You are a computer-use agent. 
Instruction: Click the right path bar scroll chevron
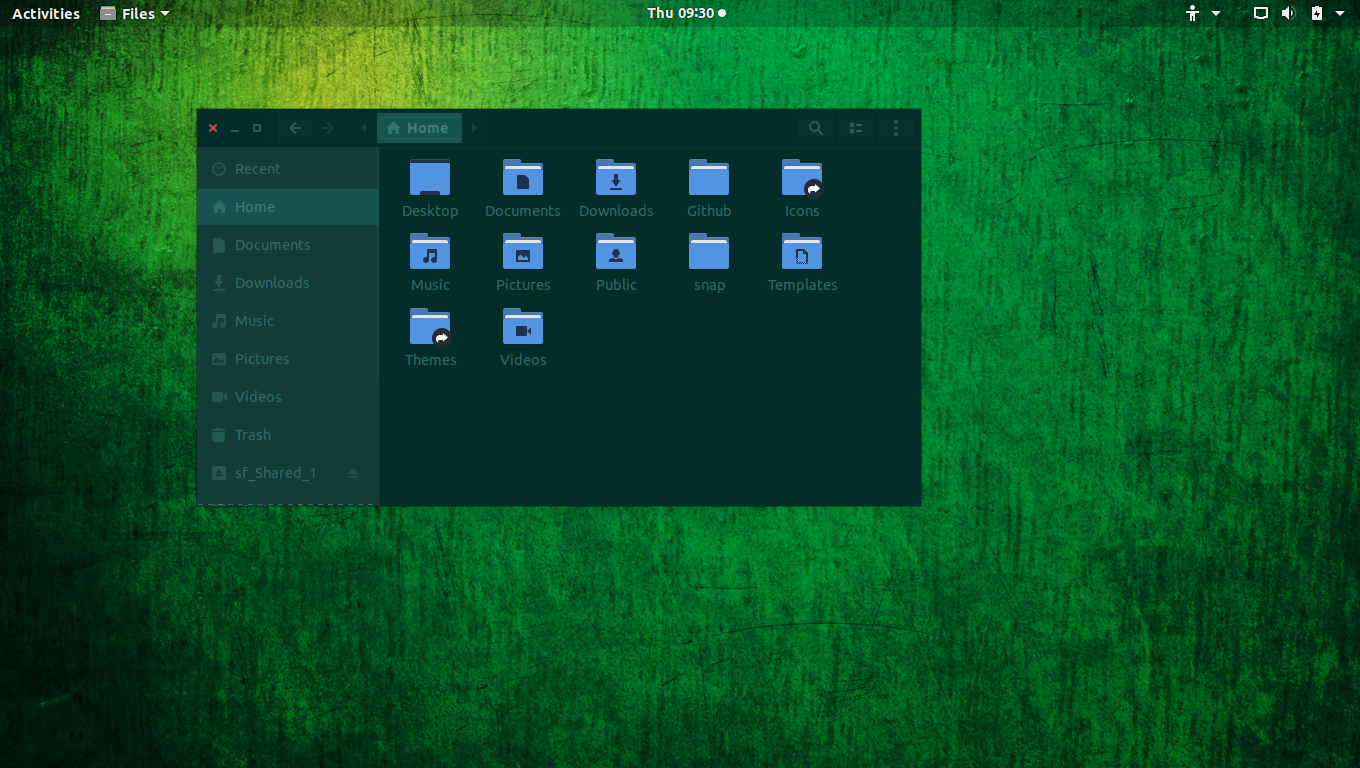(474, 128)
